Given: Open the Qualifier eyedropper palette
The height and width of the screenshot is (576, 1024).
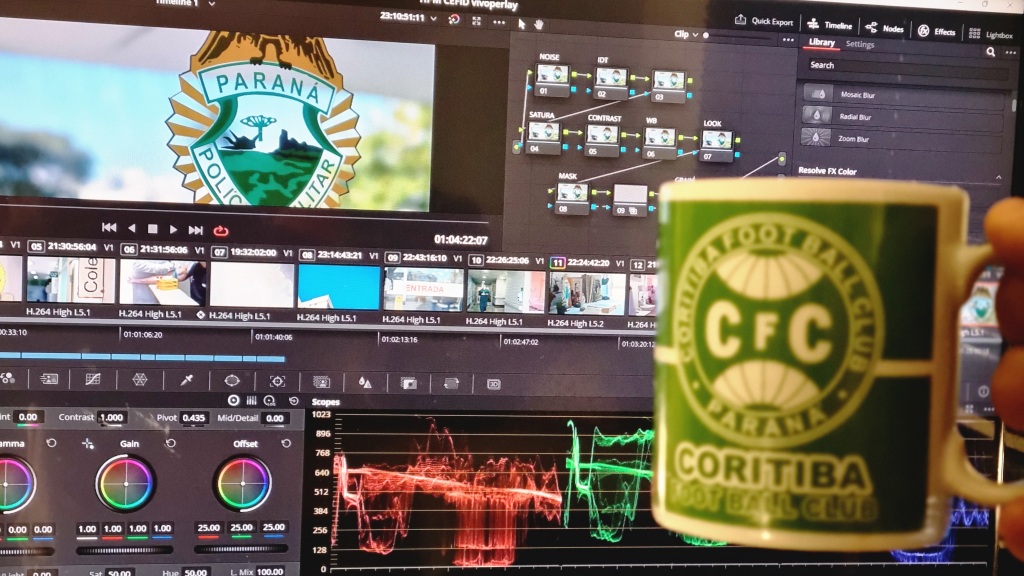Looking at the screenshot, I should (x=186, y=381).
